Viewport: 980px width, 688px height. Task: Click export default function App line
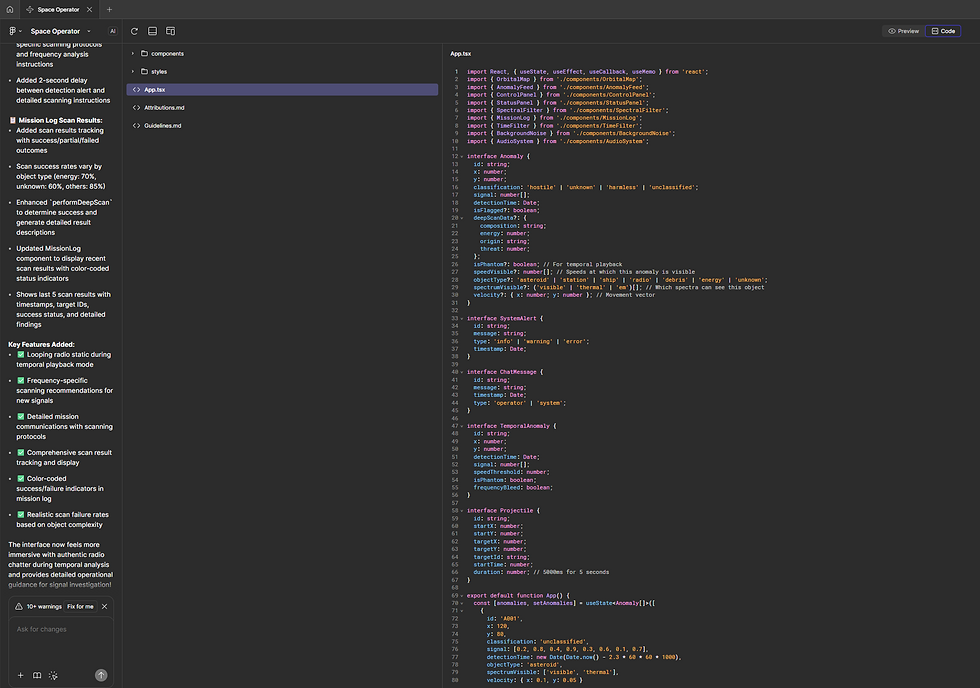click(518, 596)
